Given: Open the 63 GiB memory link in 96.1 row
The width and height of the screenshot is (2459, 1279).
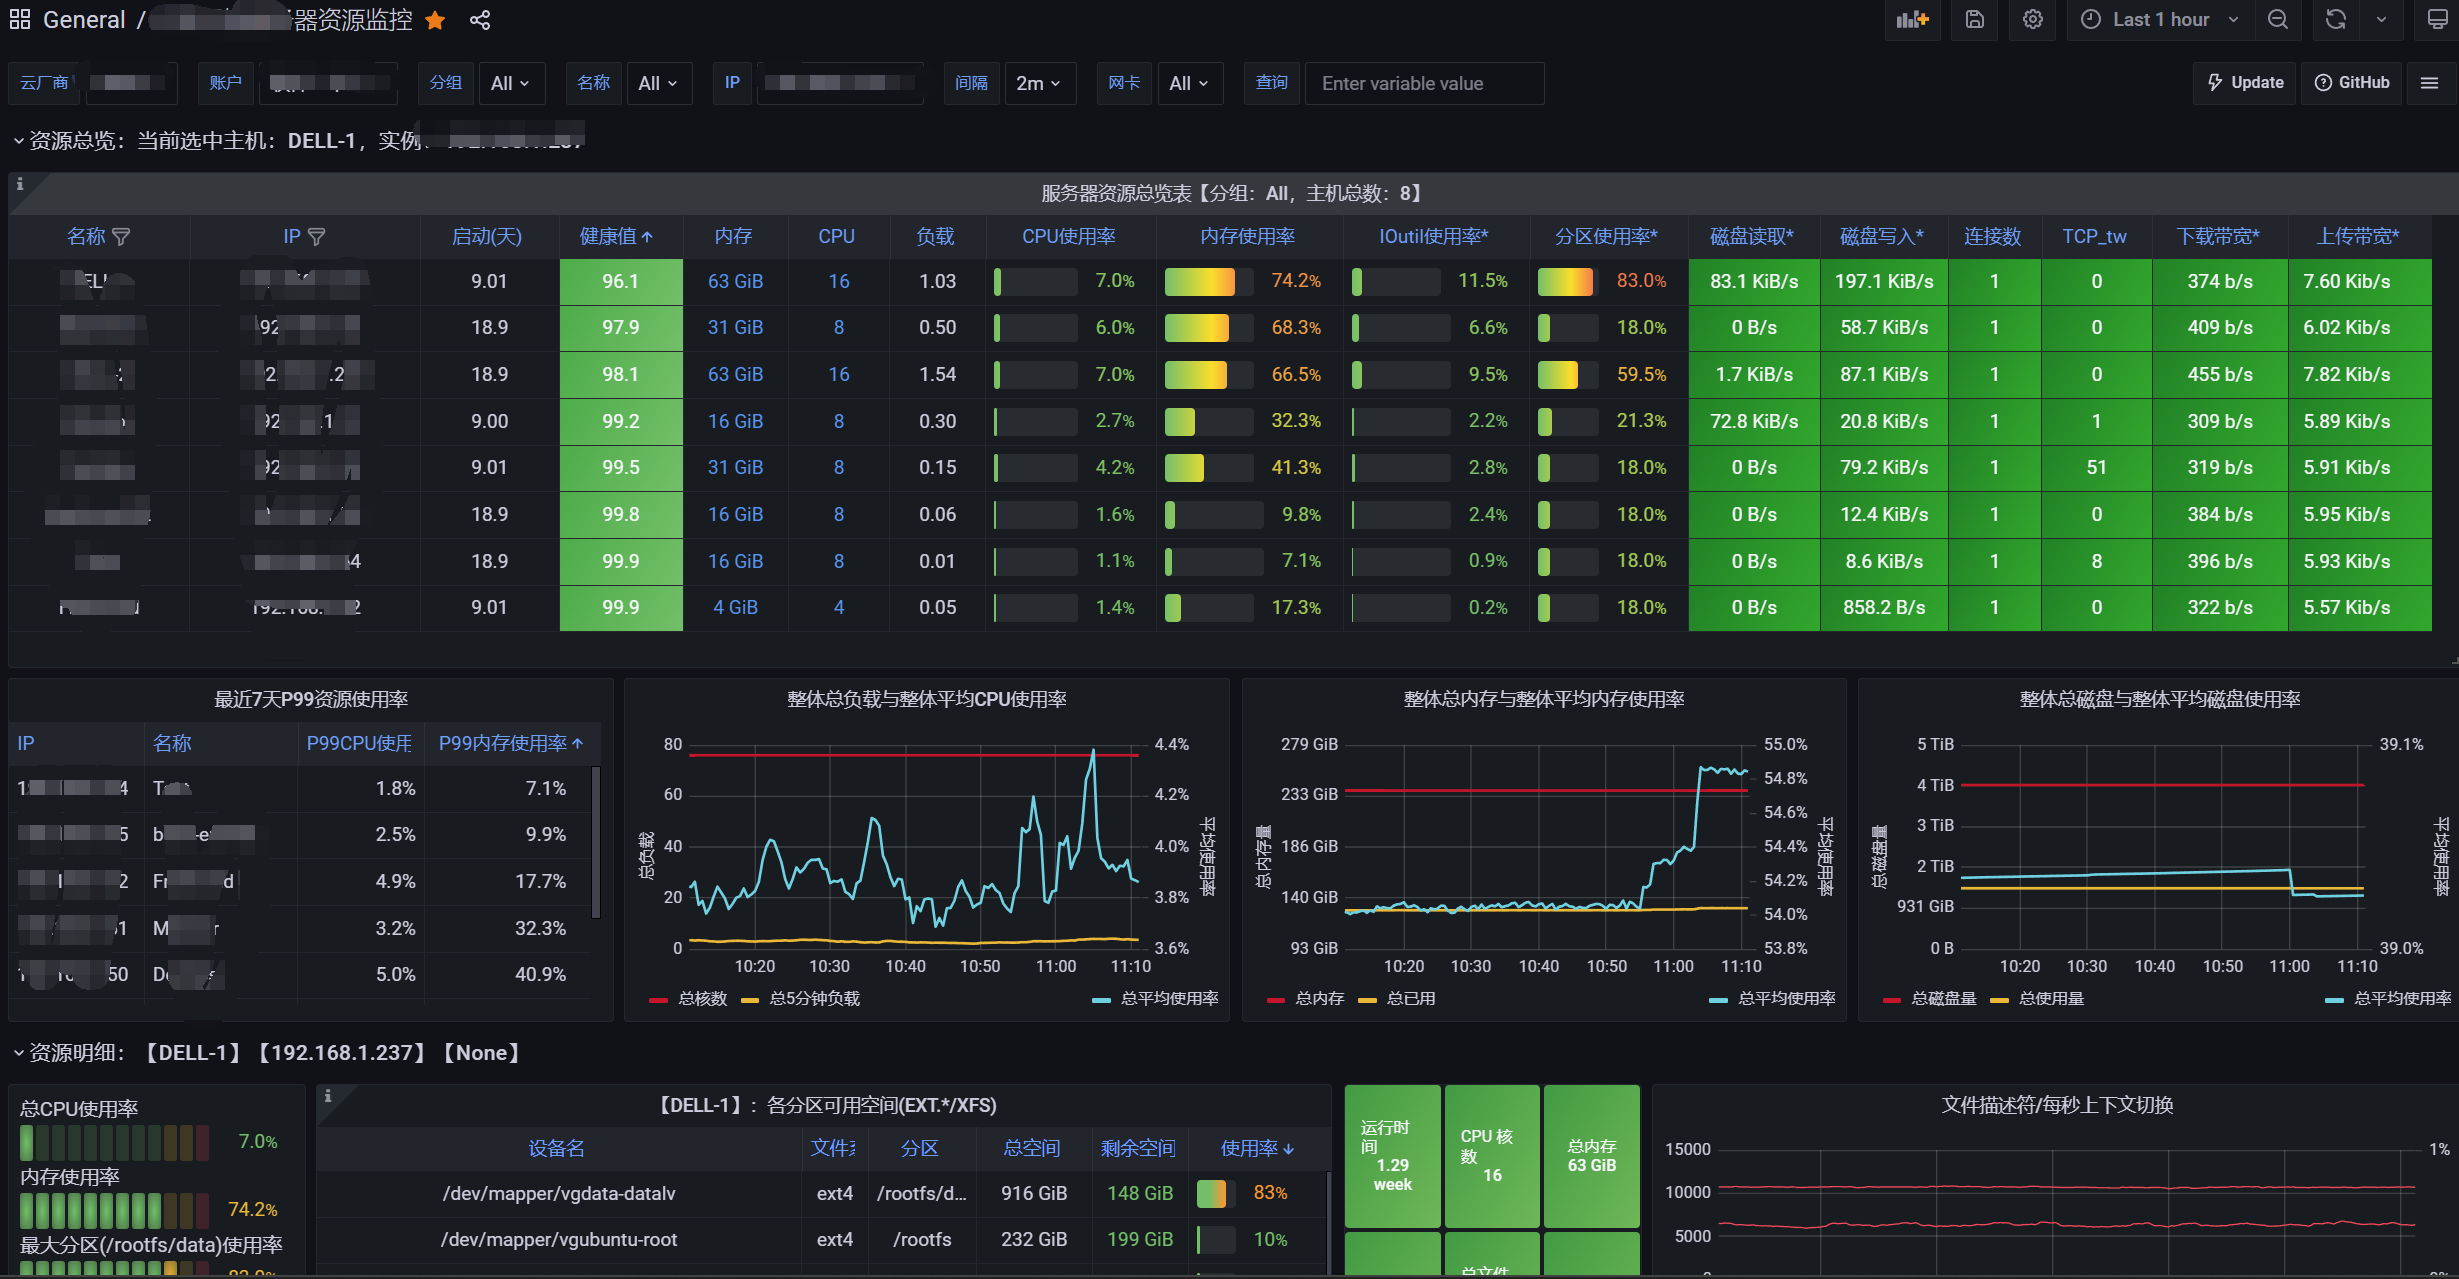Looking at the screenshot, I should pos(735,282).
